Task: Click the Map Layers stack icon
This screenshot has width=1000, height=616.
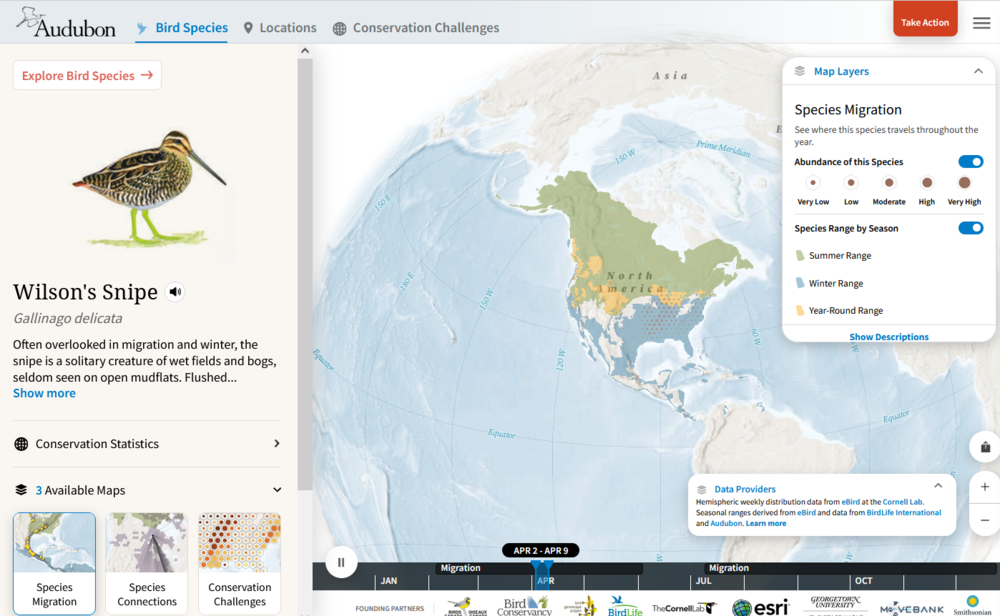Action: (x=800, y=71)
